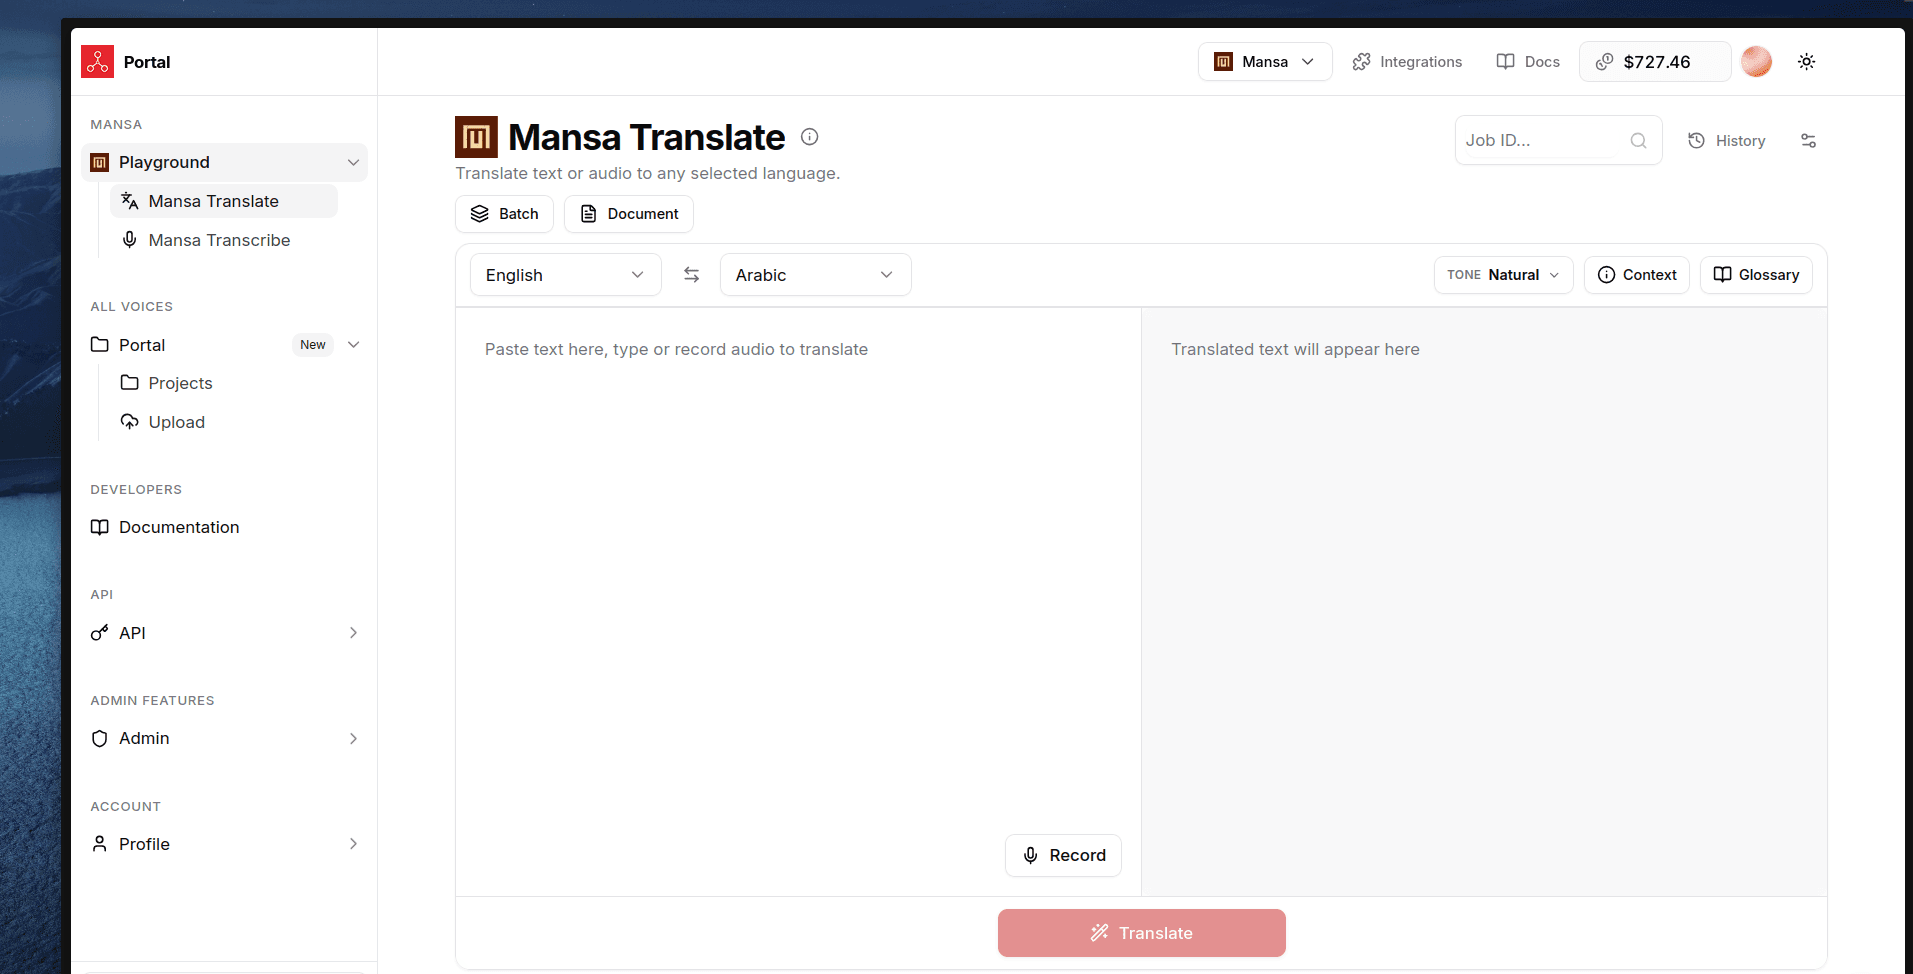Image resolution: width=1913 pixels, height=974 pixels.
Task: Open the Tone Natural dropdown
Action: pos(1503,275)
